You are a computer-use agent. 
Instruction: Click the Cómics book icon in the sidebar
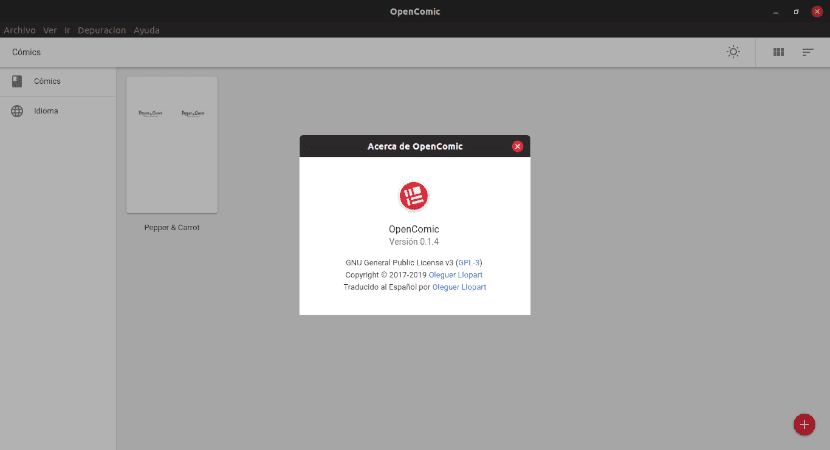tap(17, 81)
